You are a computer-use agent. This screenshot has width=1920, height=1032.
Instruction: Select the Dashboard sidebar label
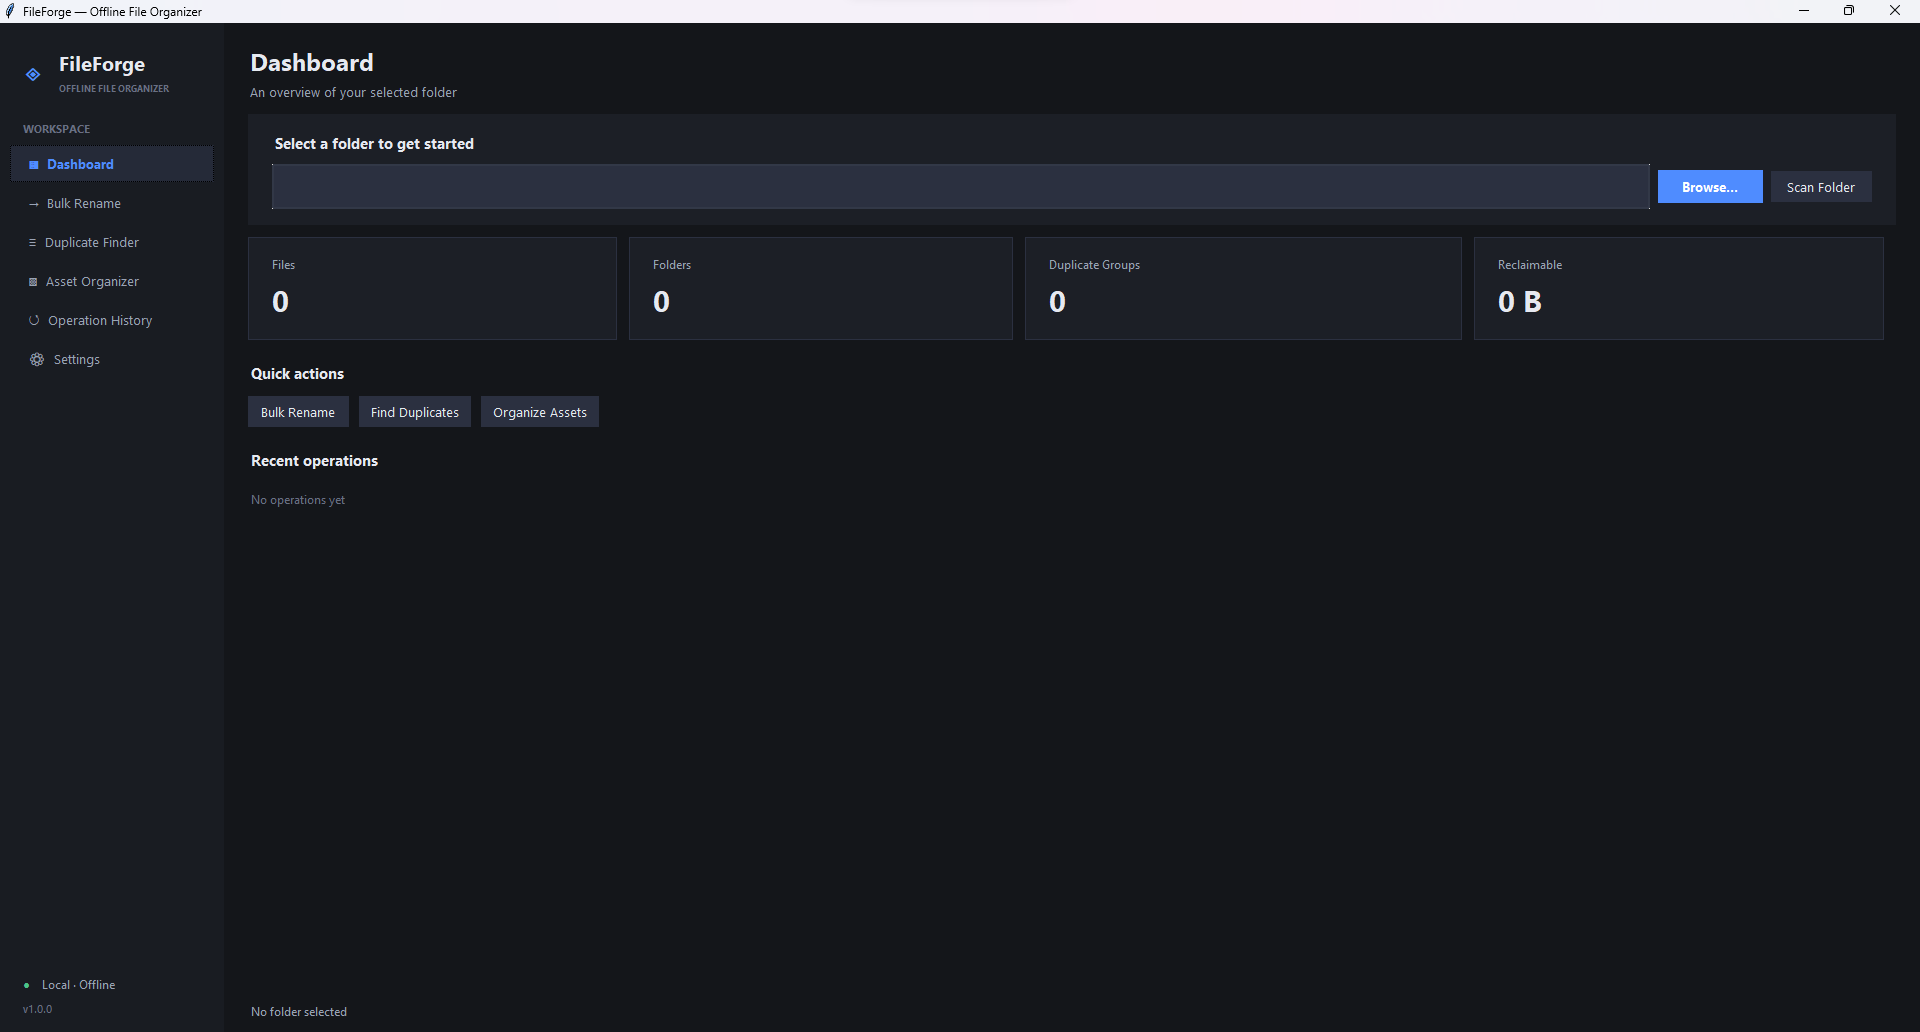(x=80, y=165)
